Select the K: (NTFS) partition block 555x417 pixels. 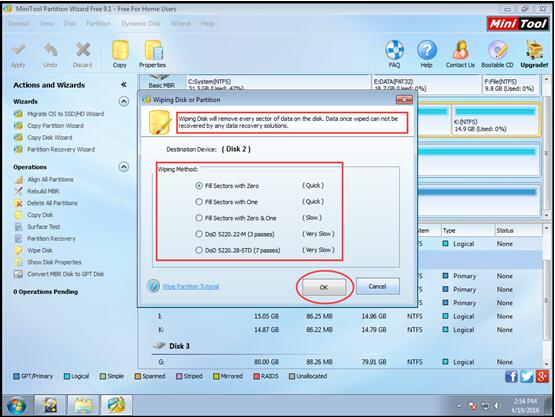(x=495, y=120)
